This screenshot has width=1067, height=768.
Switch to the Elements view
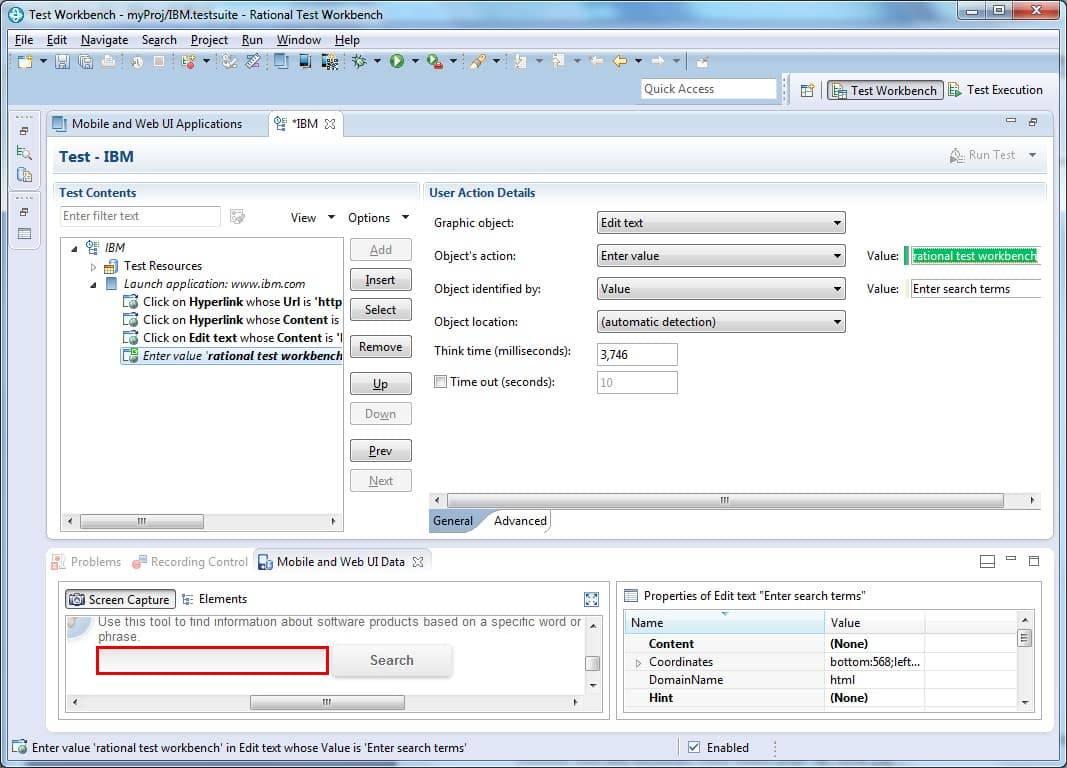click(x=214, y=599)
